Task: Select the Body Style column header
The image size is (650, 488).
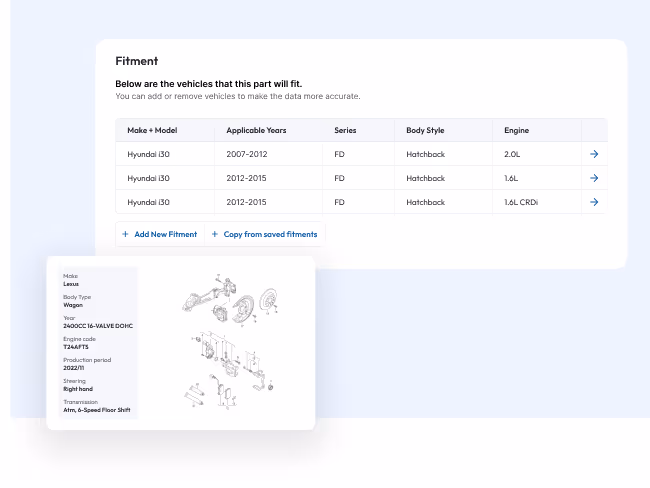Action: (425, 130)
